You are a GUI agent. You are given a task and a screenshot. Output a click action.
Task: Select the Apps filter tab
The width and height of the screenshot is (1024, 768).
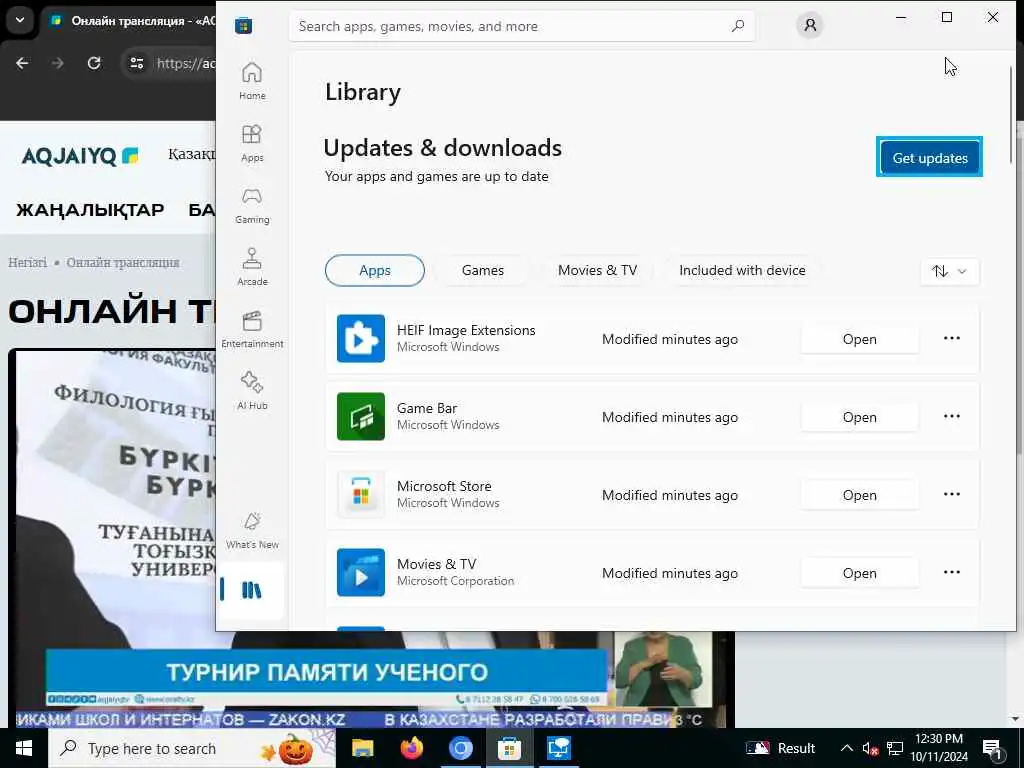click(x=375, y=270)
